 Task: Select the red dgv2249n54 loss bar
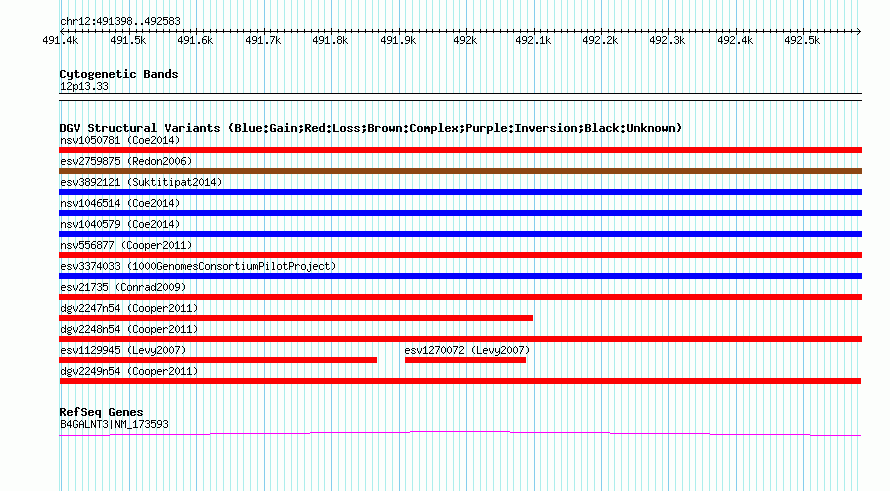point(460,381)
